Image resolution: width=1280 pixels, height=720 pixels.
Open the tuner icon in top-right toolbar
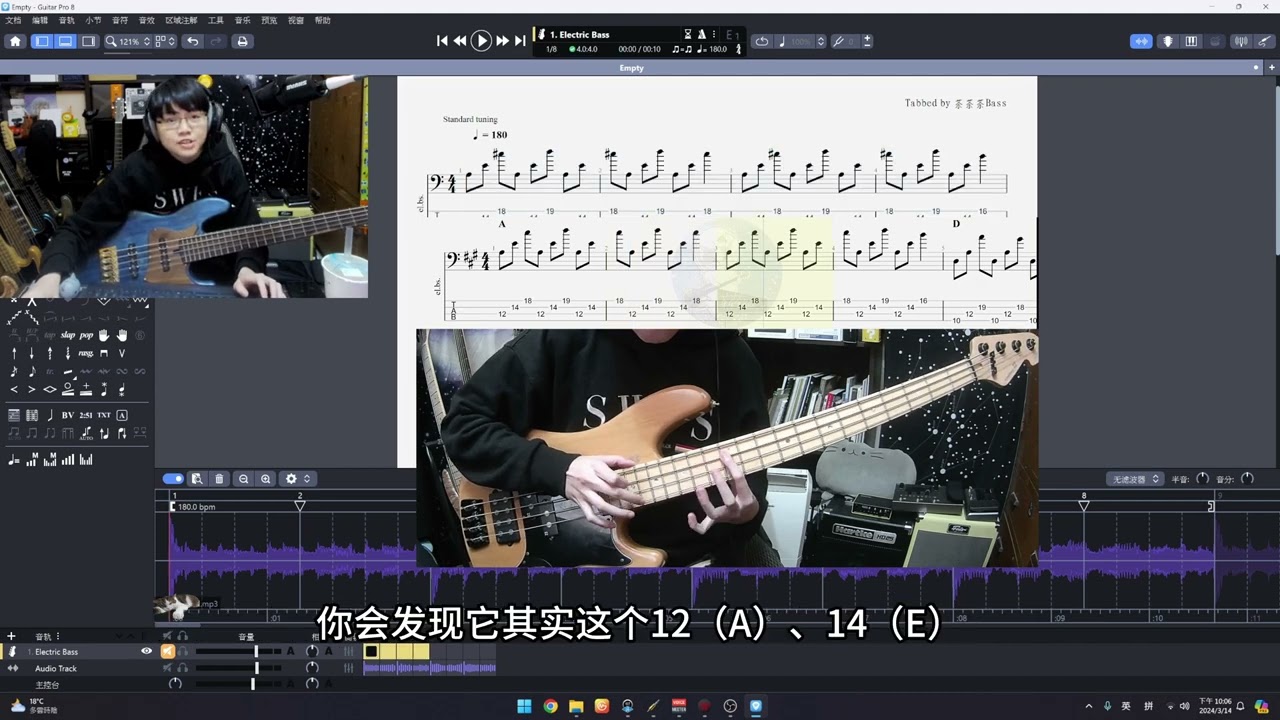pyautogui.click(x=1241, y=41)
